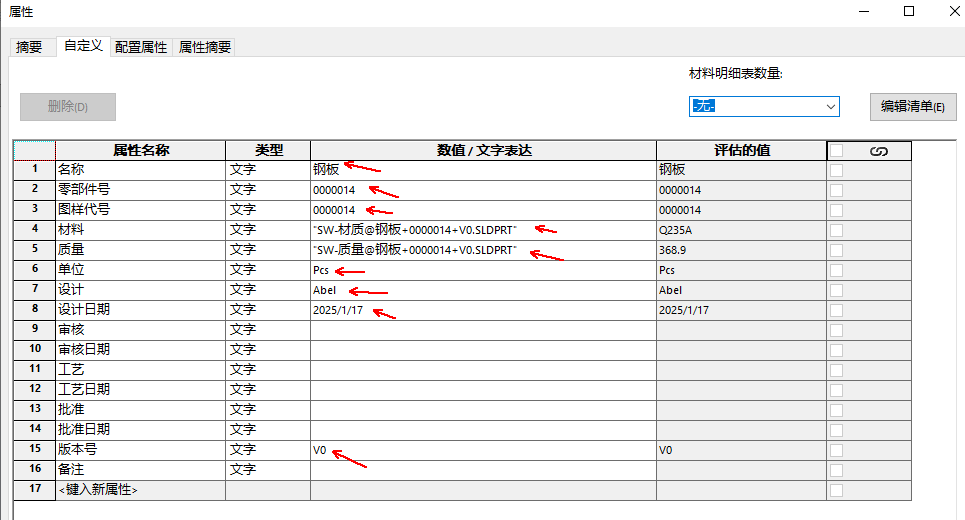Check the link box for row 材料

tap(836, 230)
